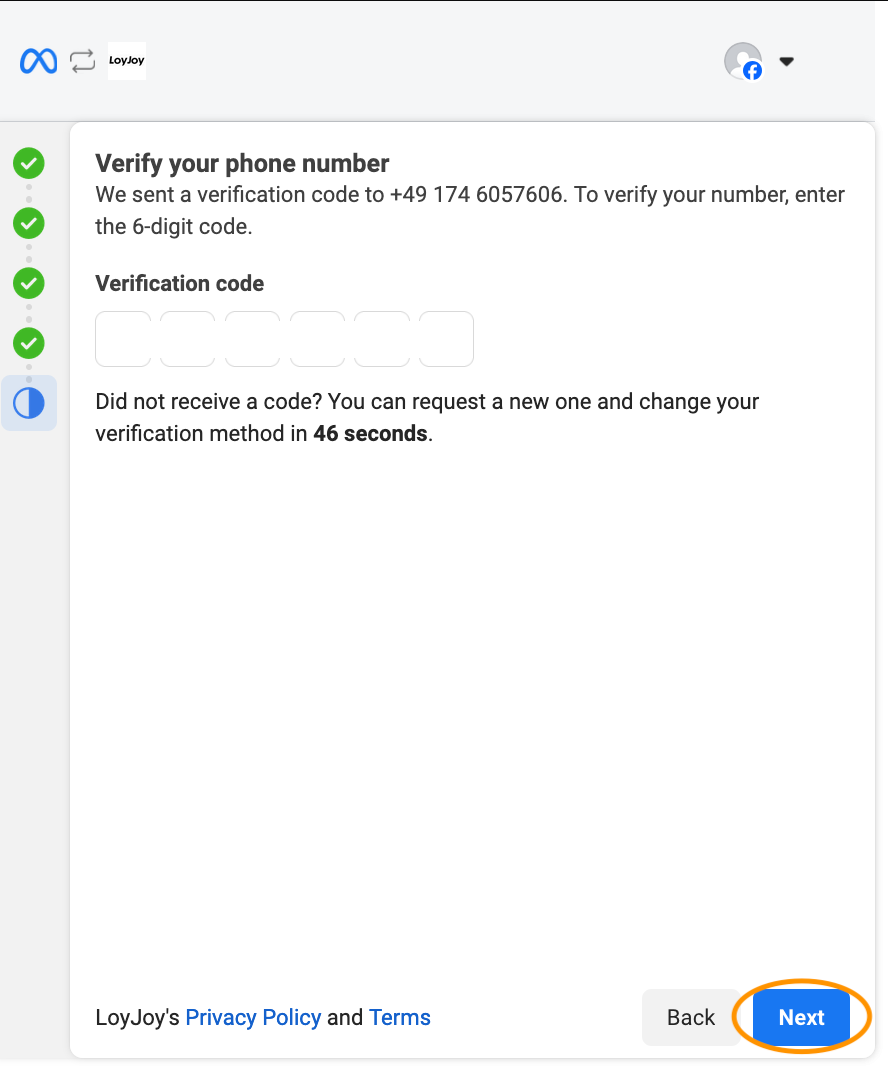Click the Verify your phone number title

coord(242,163)
